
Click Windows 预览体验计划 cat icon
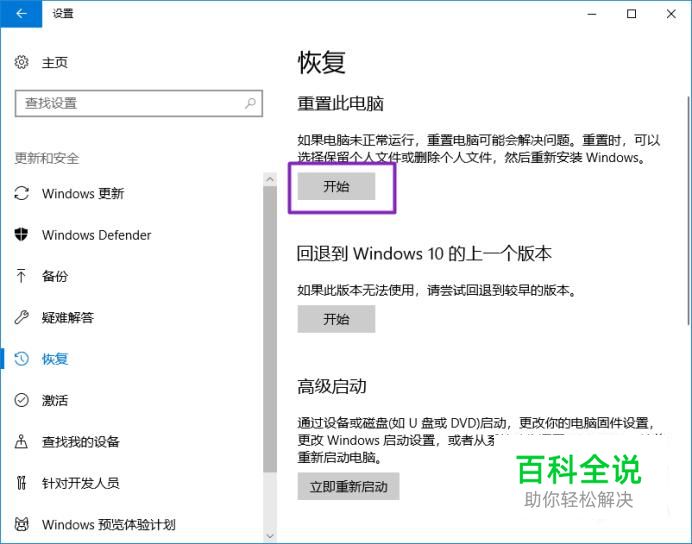click(x=21, y=524)
